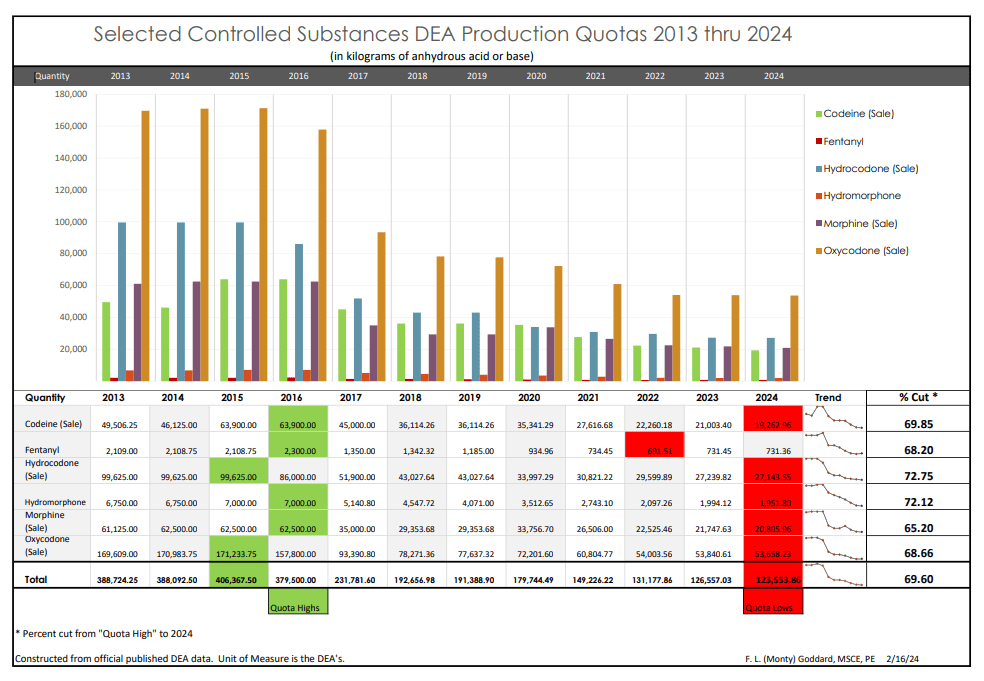
Task: Select the Hydrocodone (Sale) blue legend marker
Action: 819,169
